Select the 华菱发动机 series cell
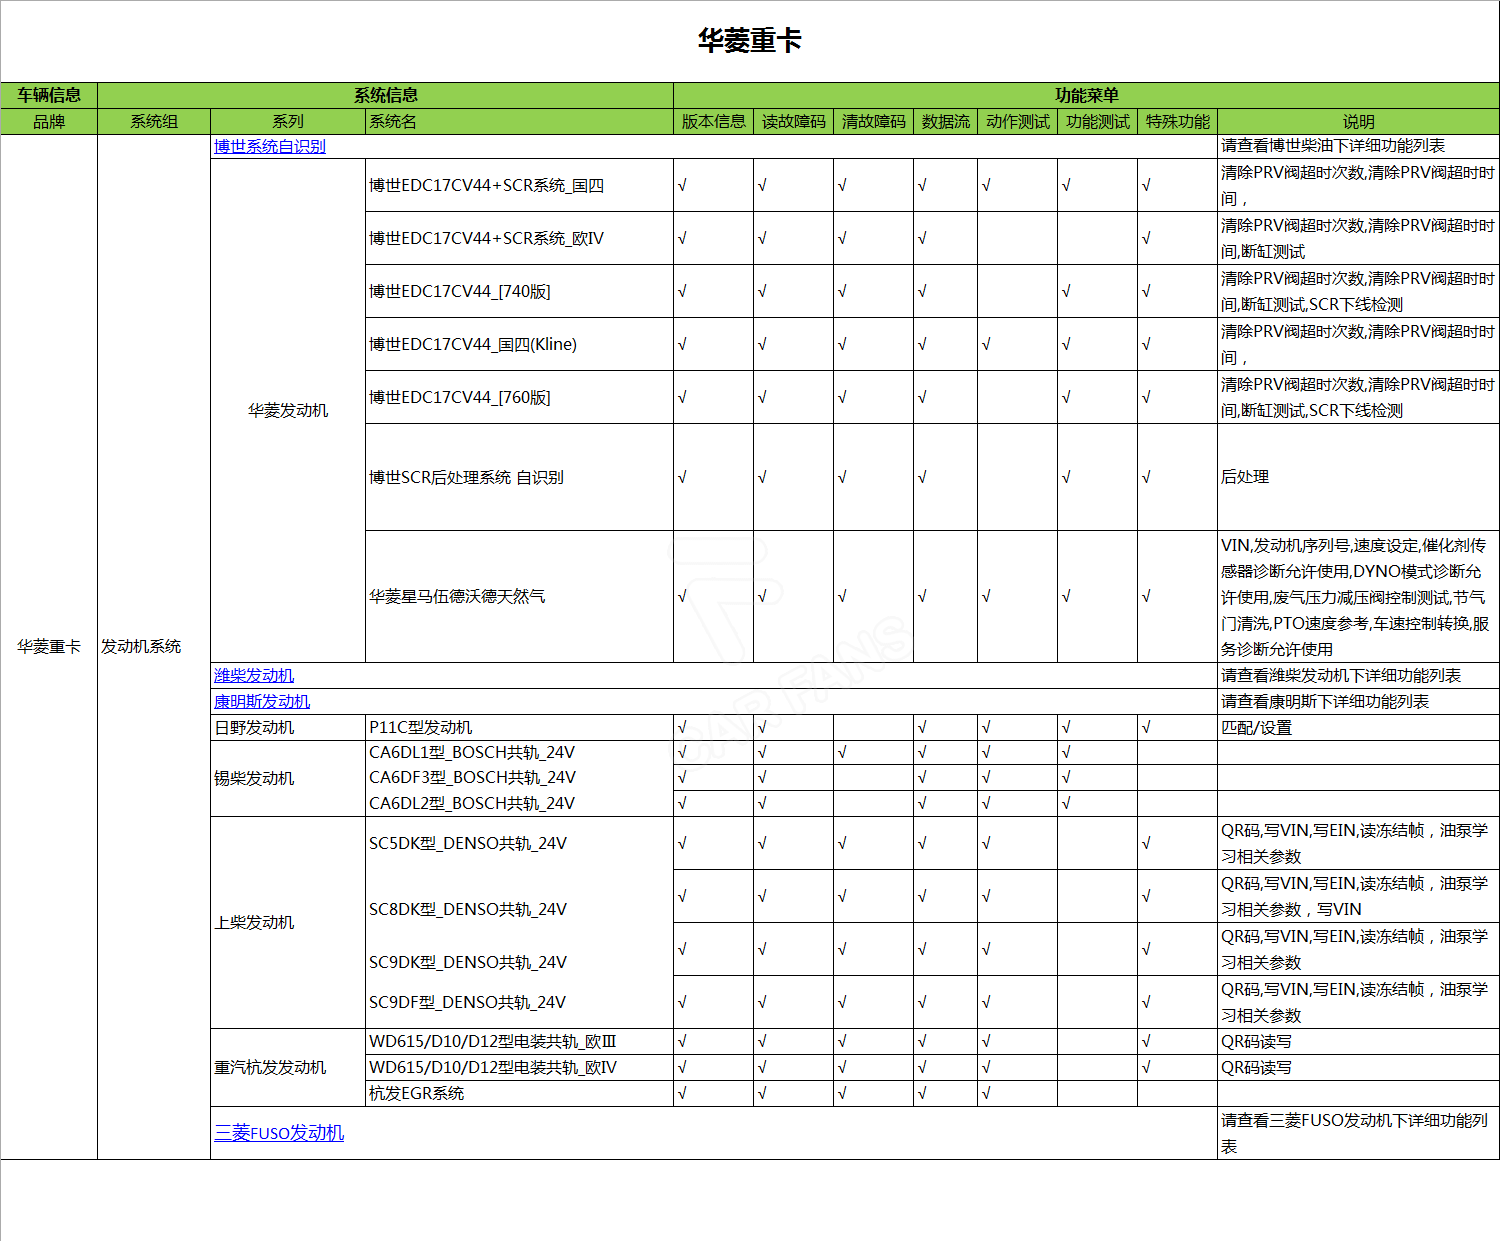1500x1241 pixels. click(288, 410)
